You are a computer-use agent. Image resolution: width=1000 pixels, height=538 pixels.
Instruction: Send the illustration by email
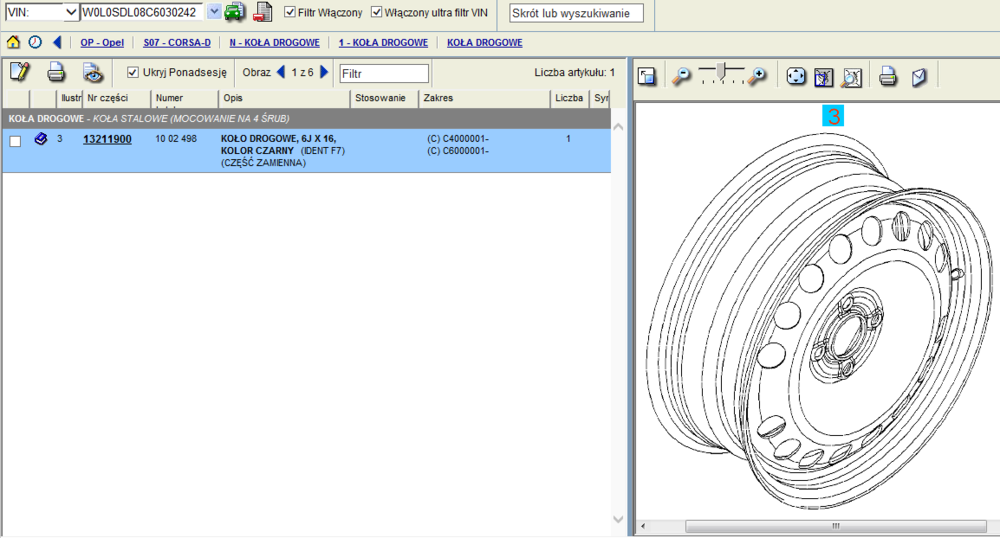point(919,77)
